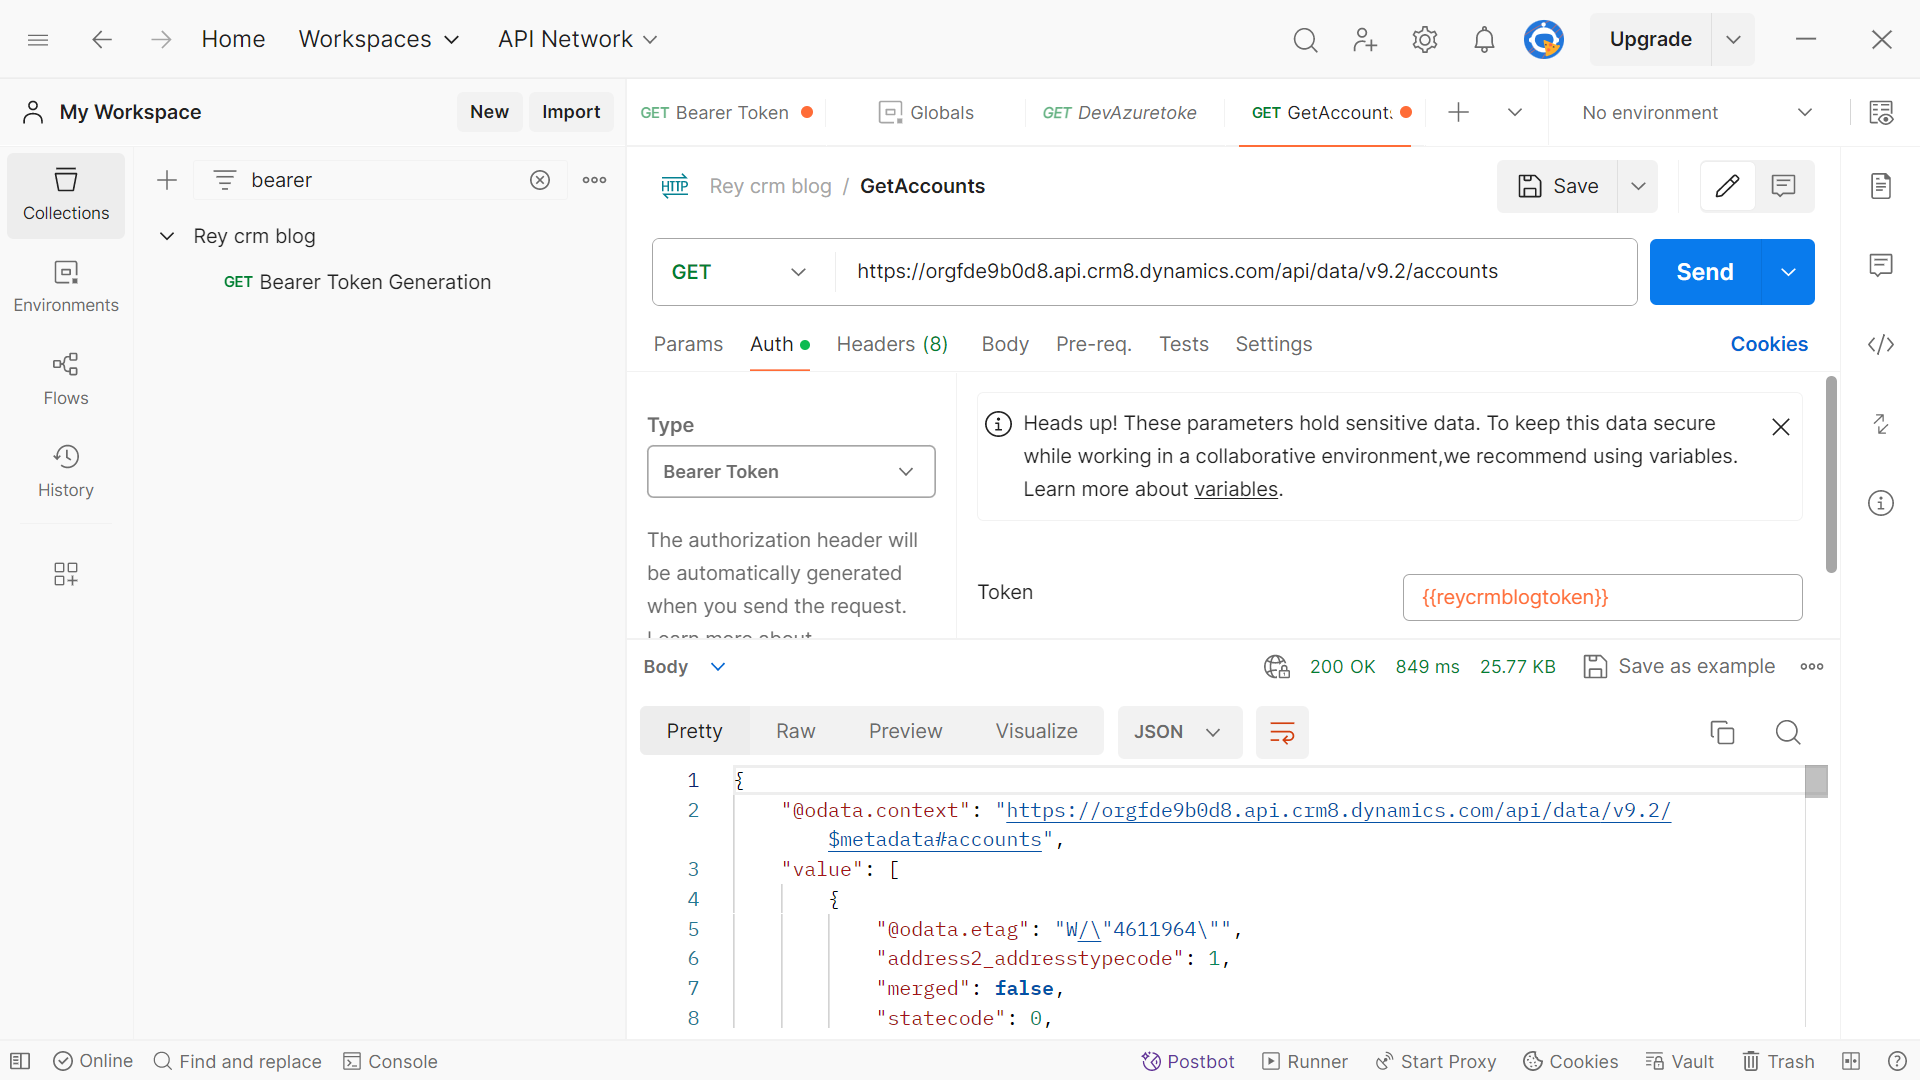Collapse the Rey crm blog collection
This screenshot has height=1080, width=1920.
click(167, 236)
